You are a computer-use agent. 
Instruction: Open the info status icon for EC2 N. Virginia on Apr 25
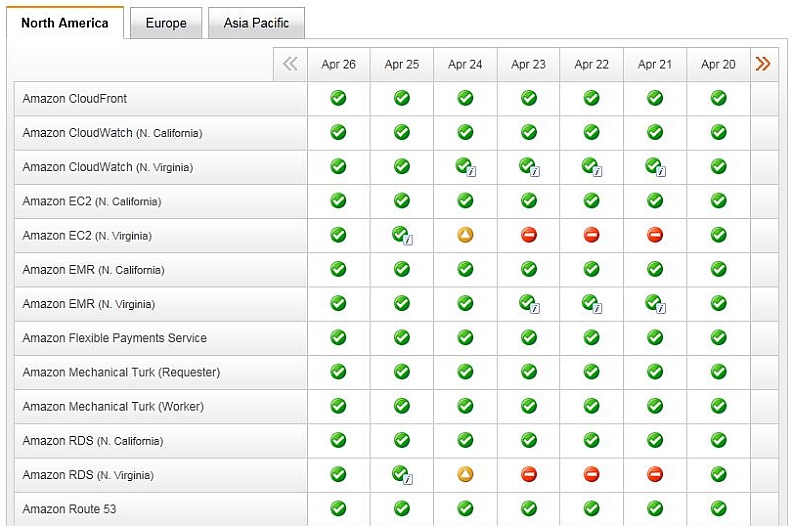[x=403, y=236]
